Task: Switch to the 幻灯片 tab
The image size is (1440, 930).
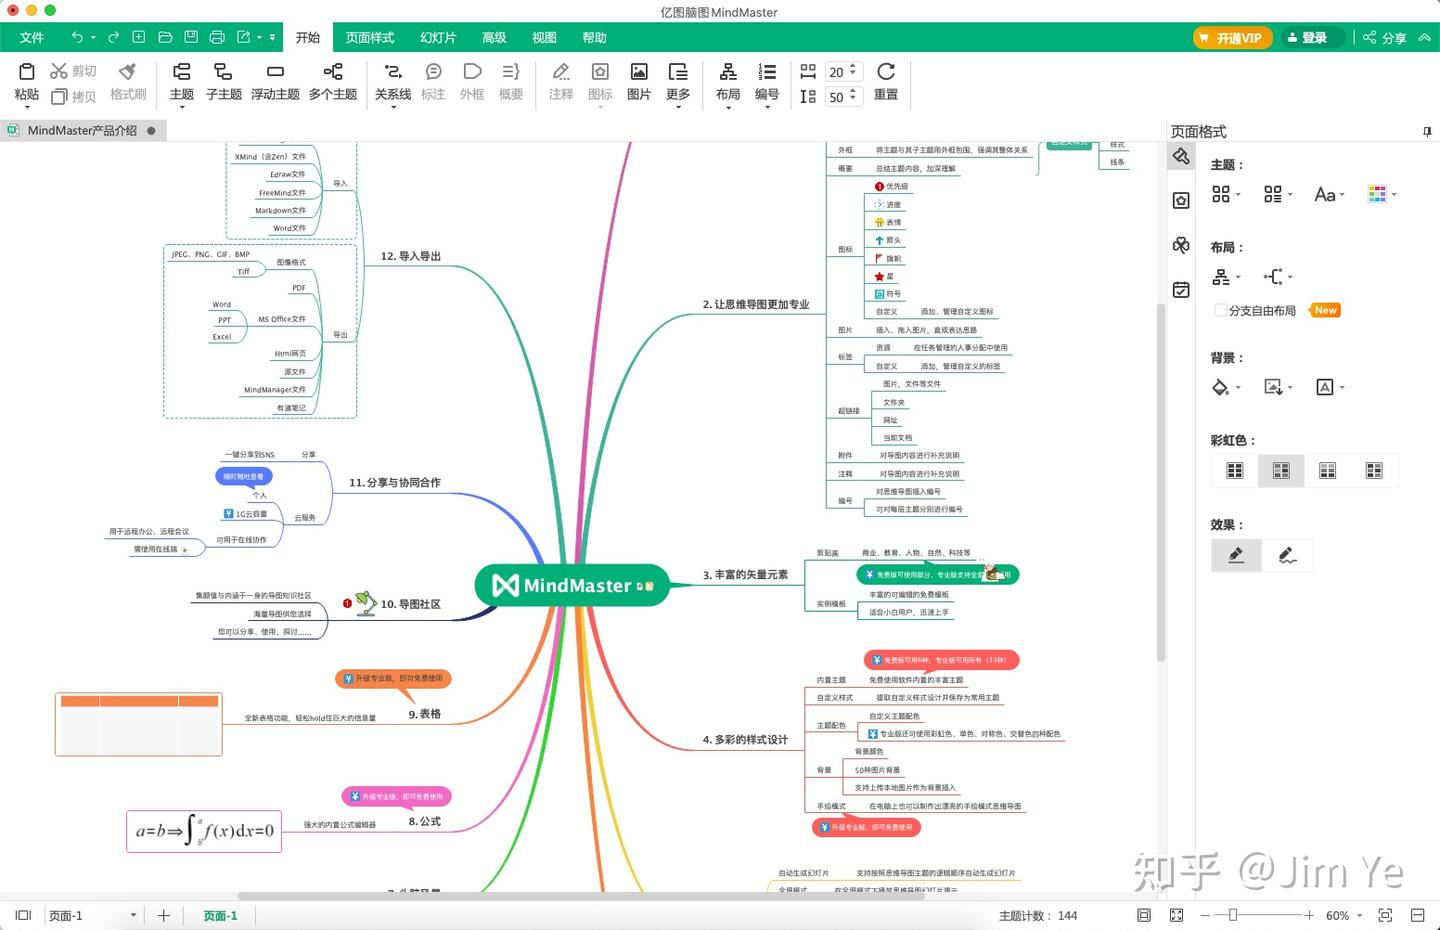Action: click(438, 37)
